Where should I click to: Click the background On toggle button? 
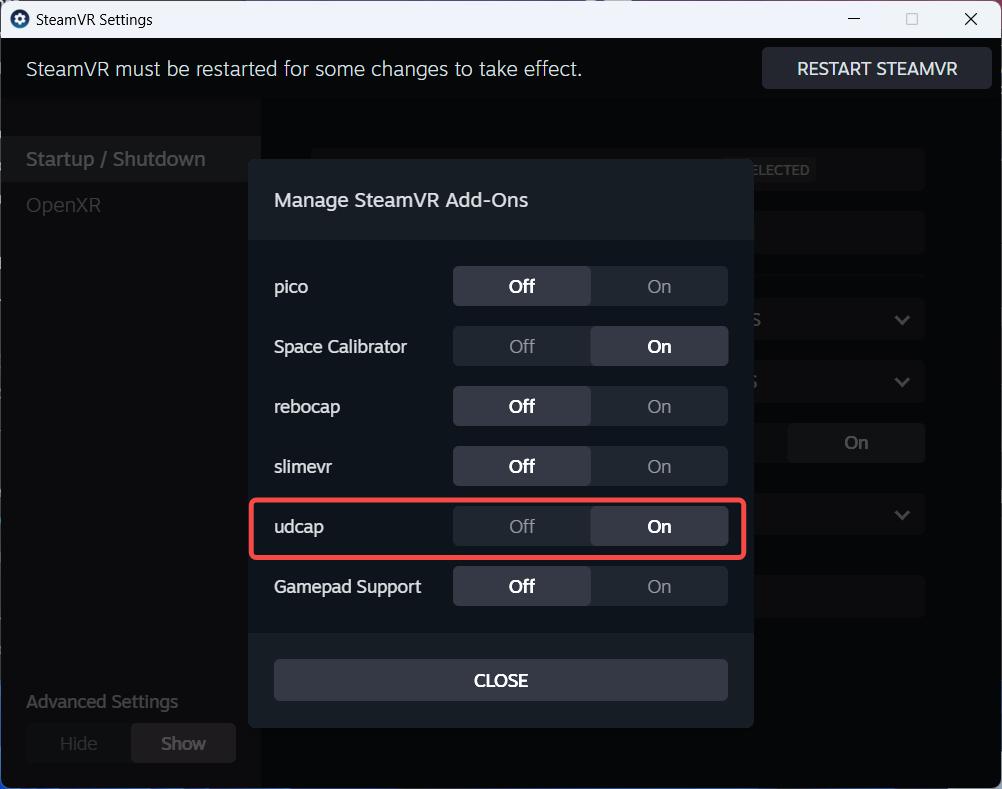856,443
